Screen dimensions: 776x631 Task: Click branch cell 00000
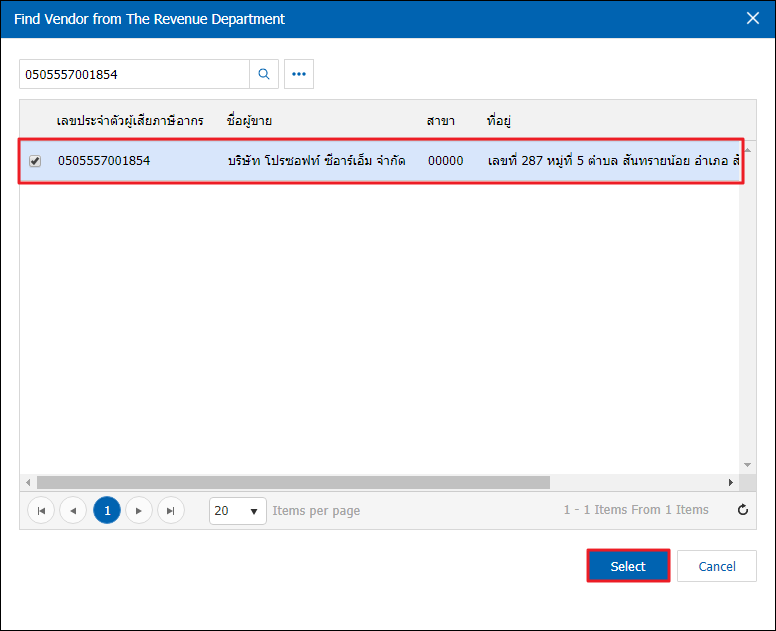tap(445, 161)
